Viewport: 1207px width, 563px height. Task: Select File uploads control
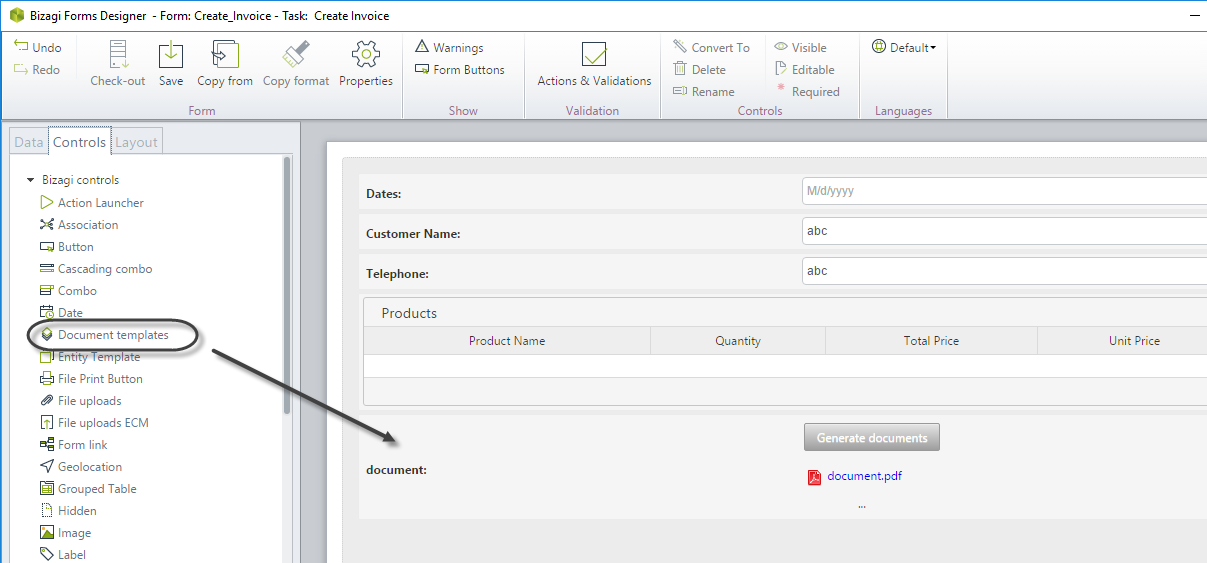(80, 400)
